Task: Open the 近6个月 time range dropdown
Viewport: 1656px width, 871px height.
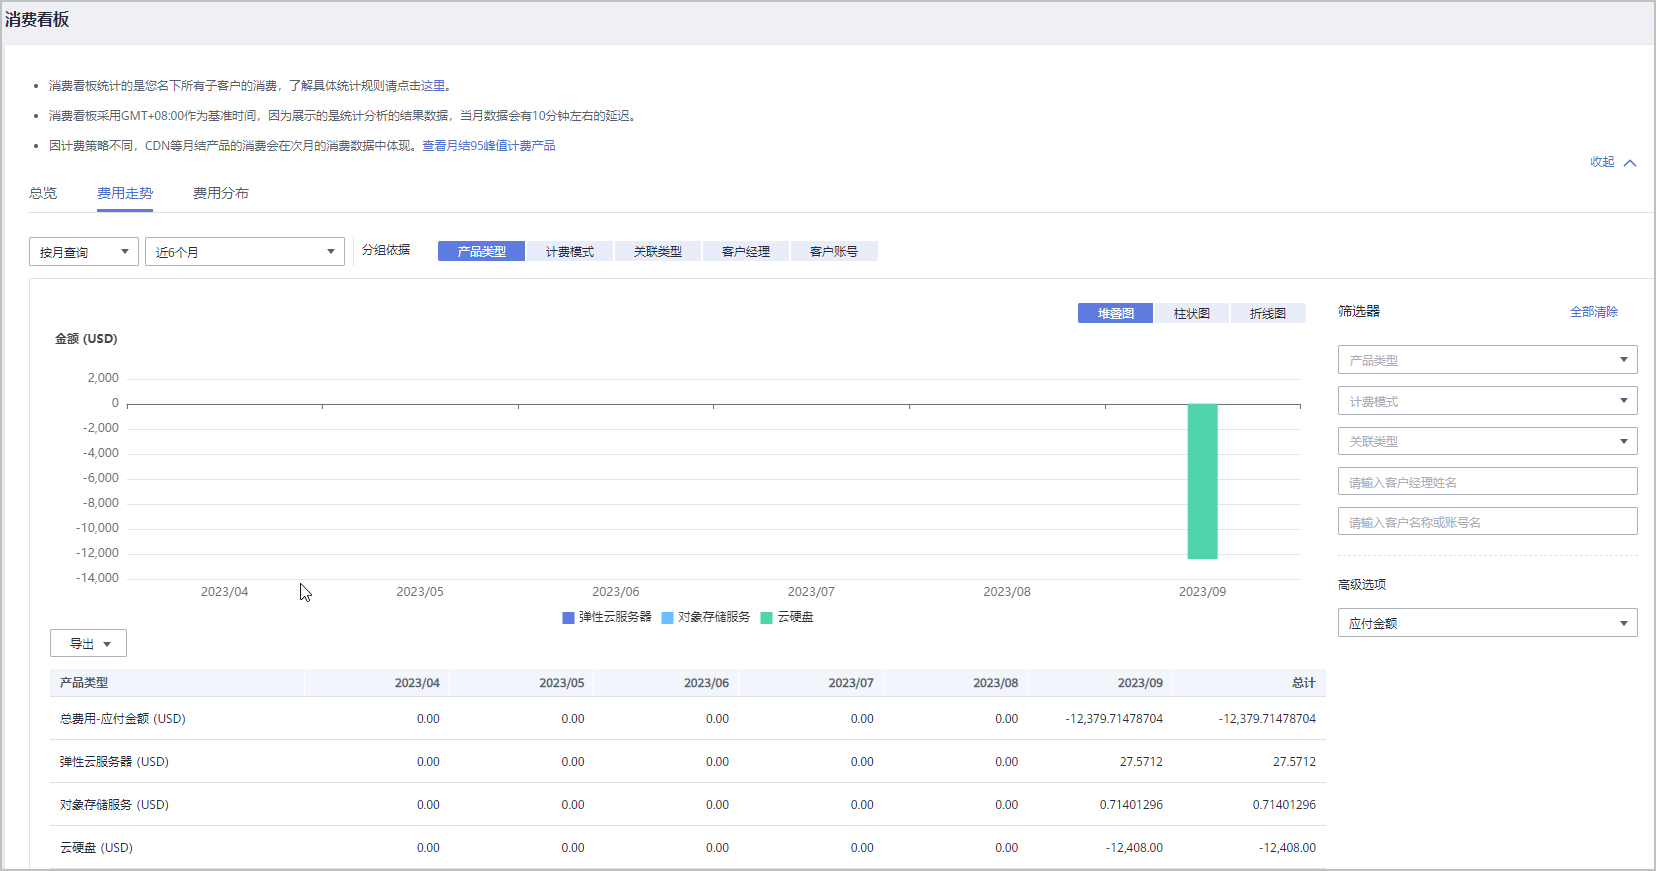Action: click(244, 252)
